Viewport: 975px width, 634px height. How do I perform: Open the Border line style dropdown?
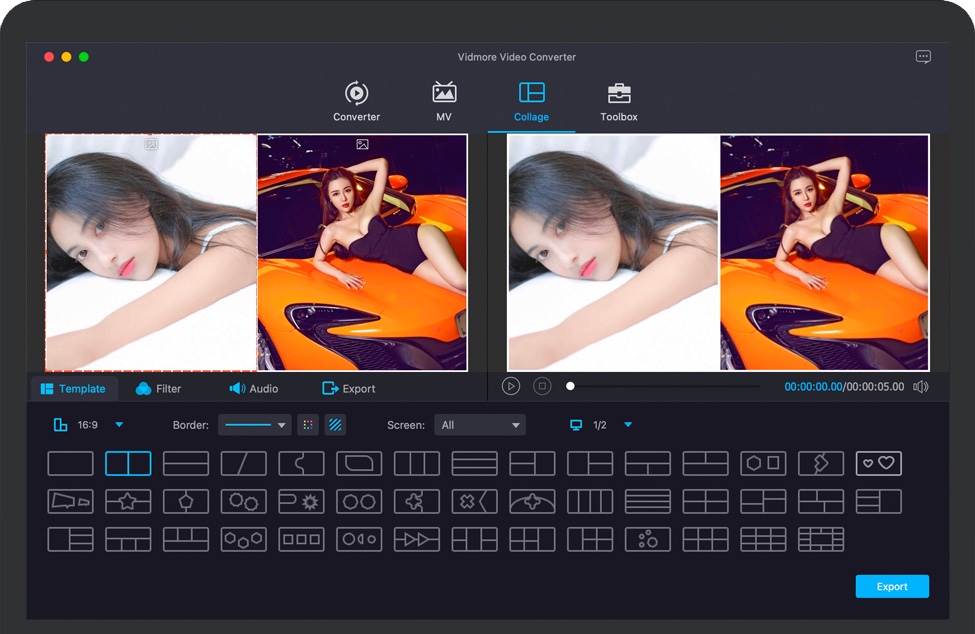(254, 425)
